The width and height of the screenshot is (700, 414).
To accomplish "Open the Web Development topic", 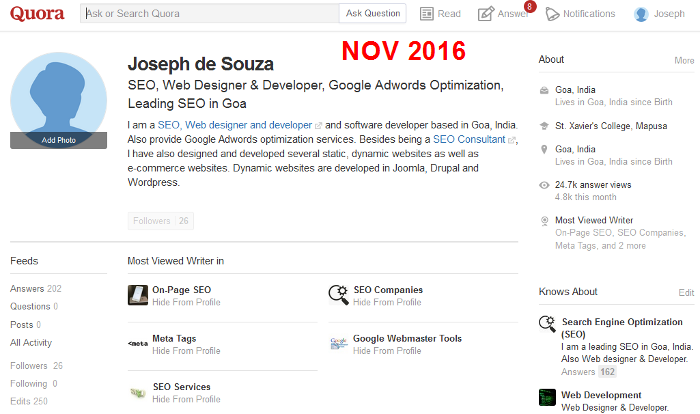I will click(x=601, y=395).
